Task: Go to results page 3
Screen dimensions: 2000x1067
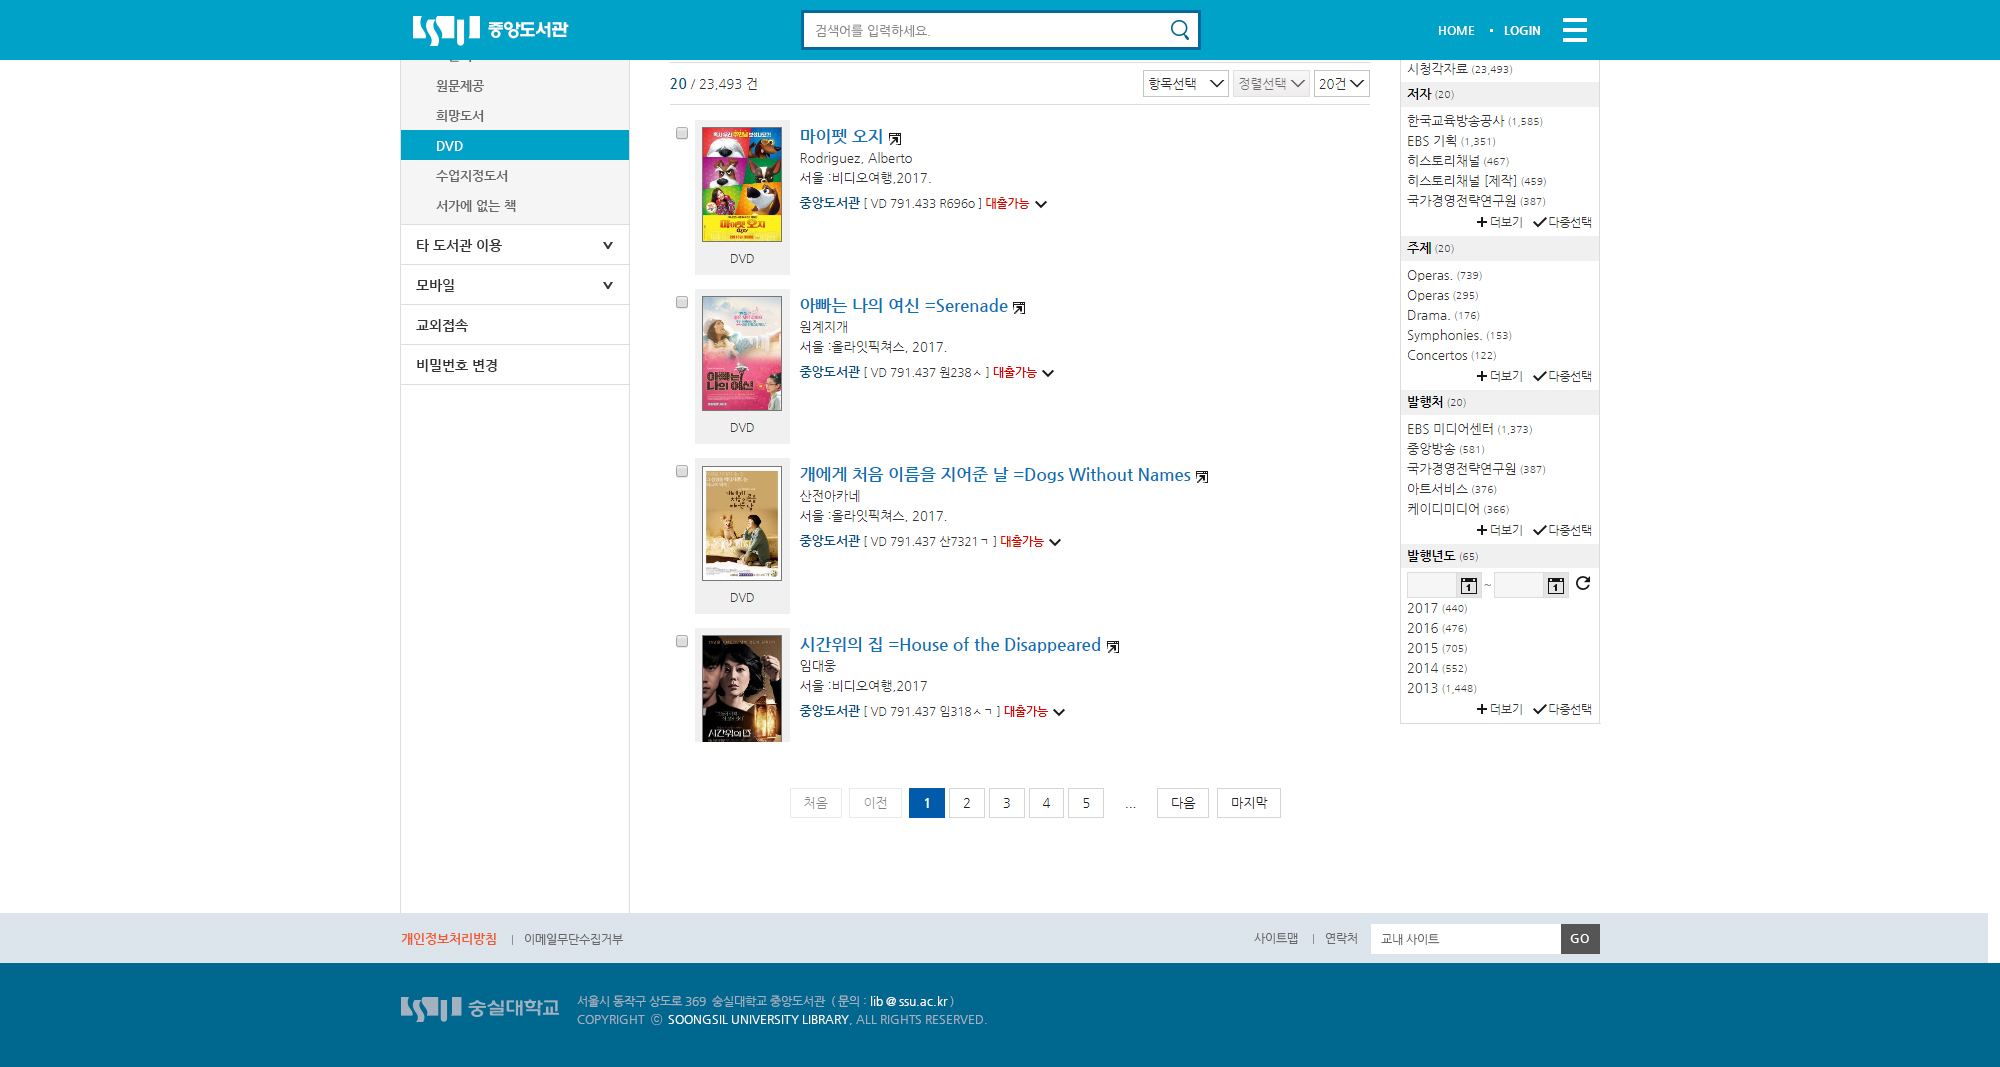Action: click(x=1007, y=803)
